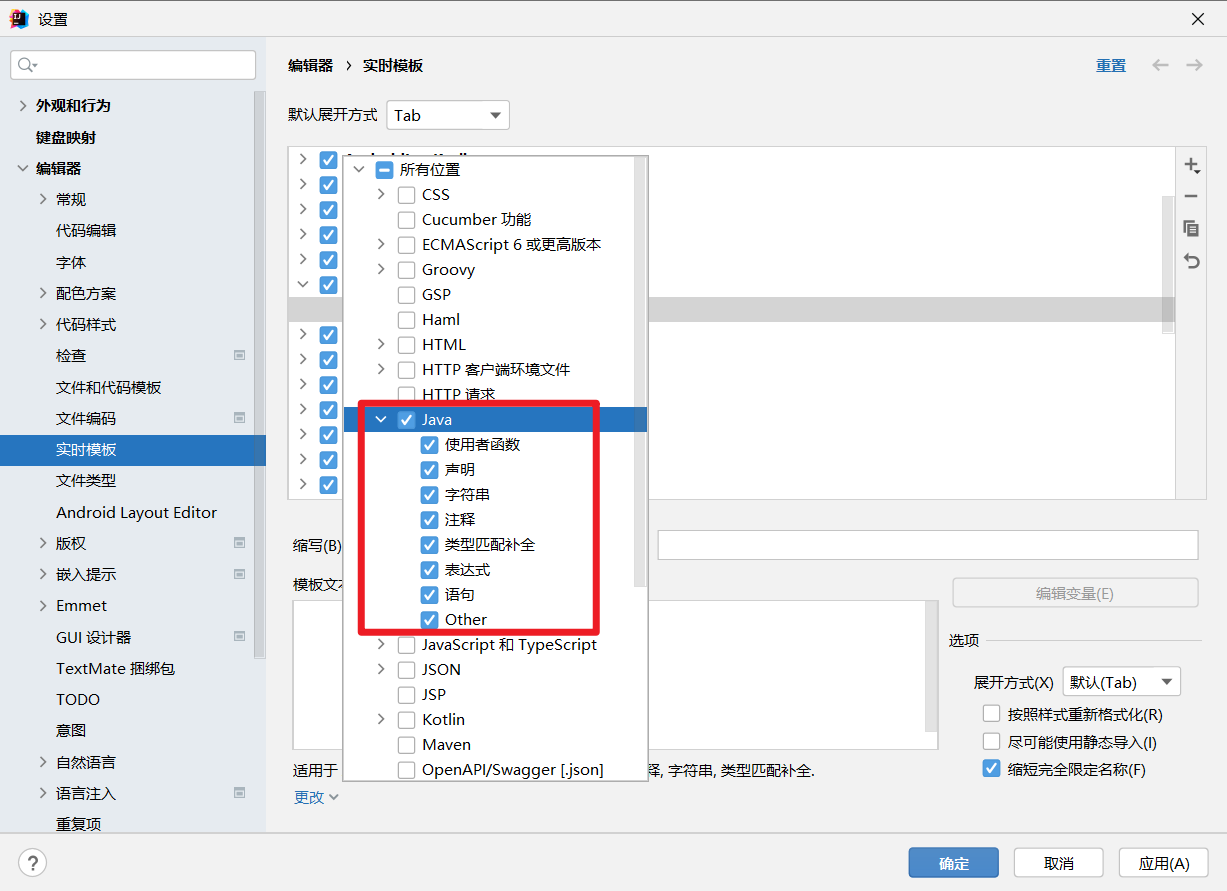Collapse the 所有位置 root node

tap(359, 170)
